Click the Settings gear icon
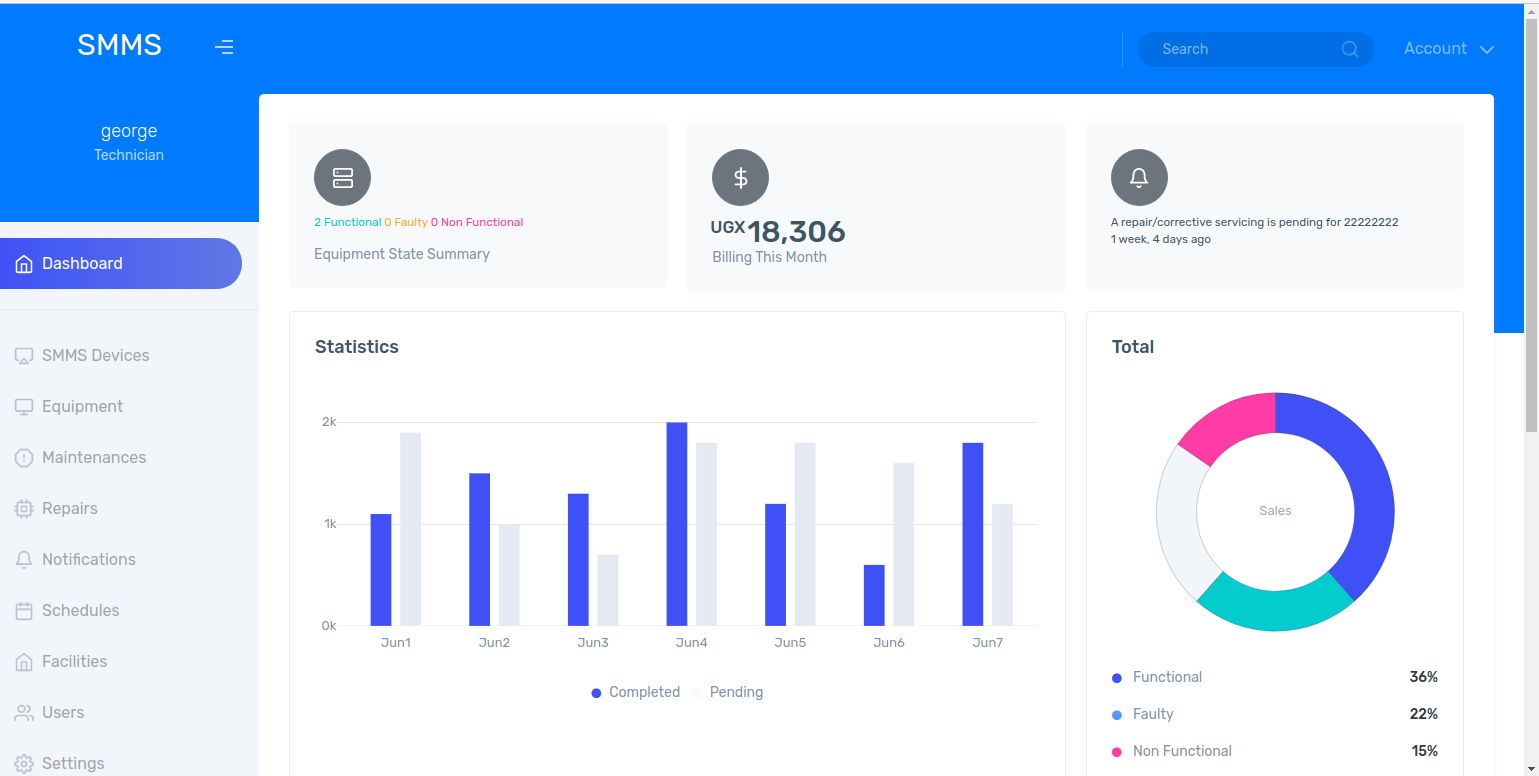Image resolution: width=1539 pixels, height=776 pixels. (x=24, y=764)
